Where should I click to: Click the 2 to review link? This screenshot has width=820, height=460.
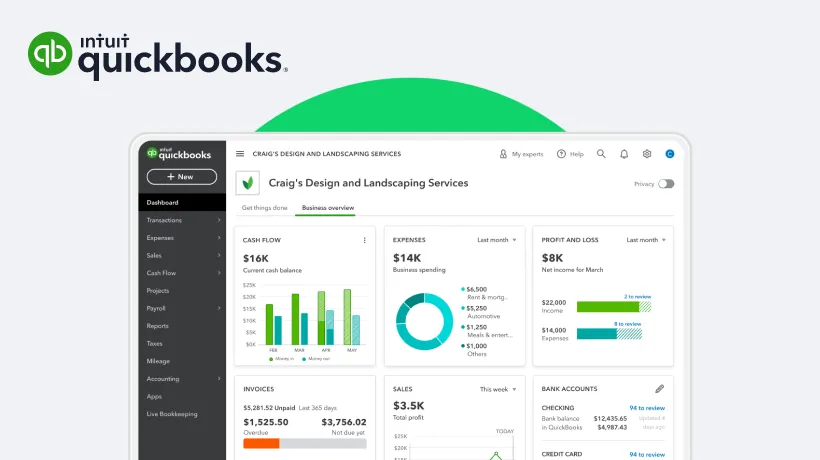coord(637,296)
